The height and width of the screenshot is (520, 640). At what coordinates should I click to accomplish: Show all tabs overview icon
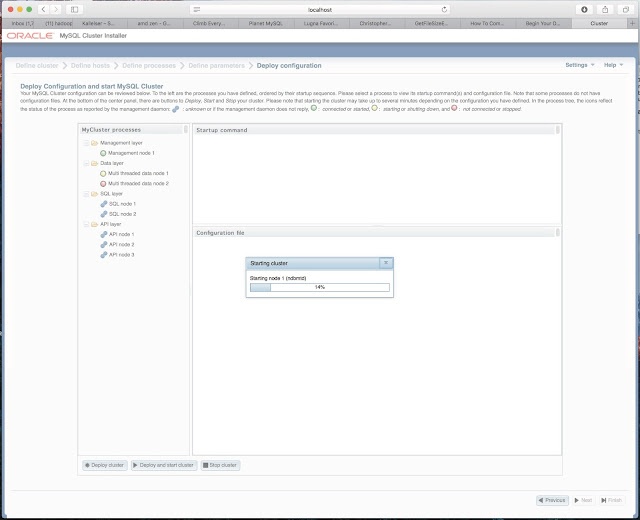(626, 9)
